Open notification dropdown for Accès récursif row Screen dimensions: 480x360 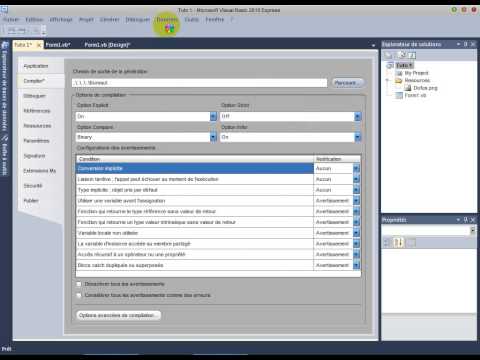356,255
